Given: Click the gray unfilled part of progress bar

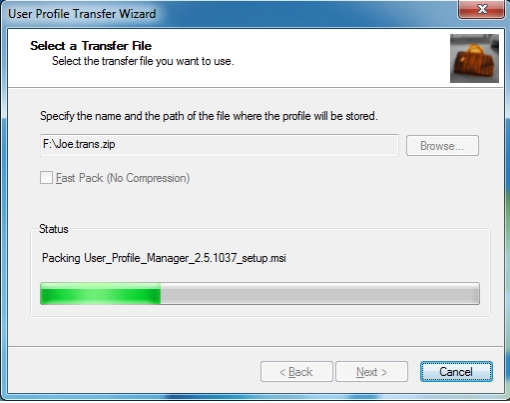Looking at the screenshot, I should [x=320, y=293].
